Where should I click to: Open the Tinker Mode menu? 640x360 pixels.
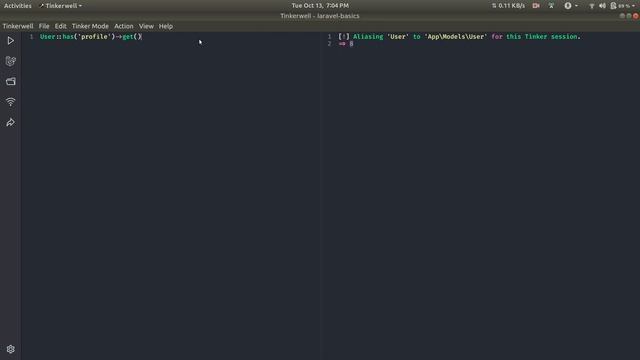coord(90,26)
